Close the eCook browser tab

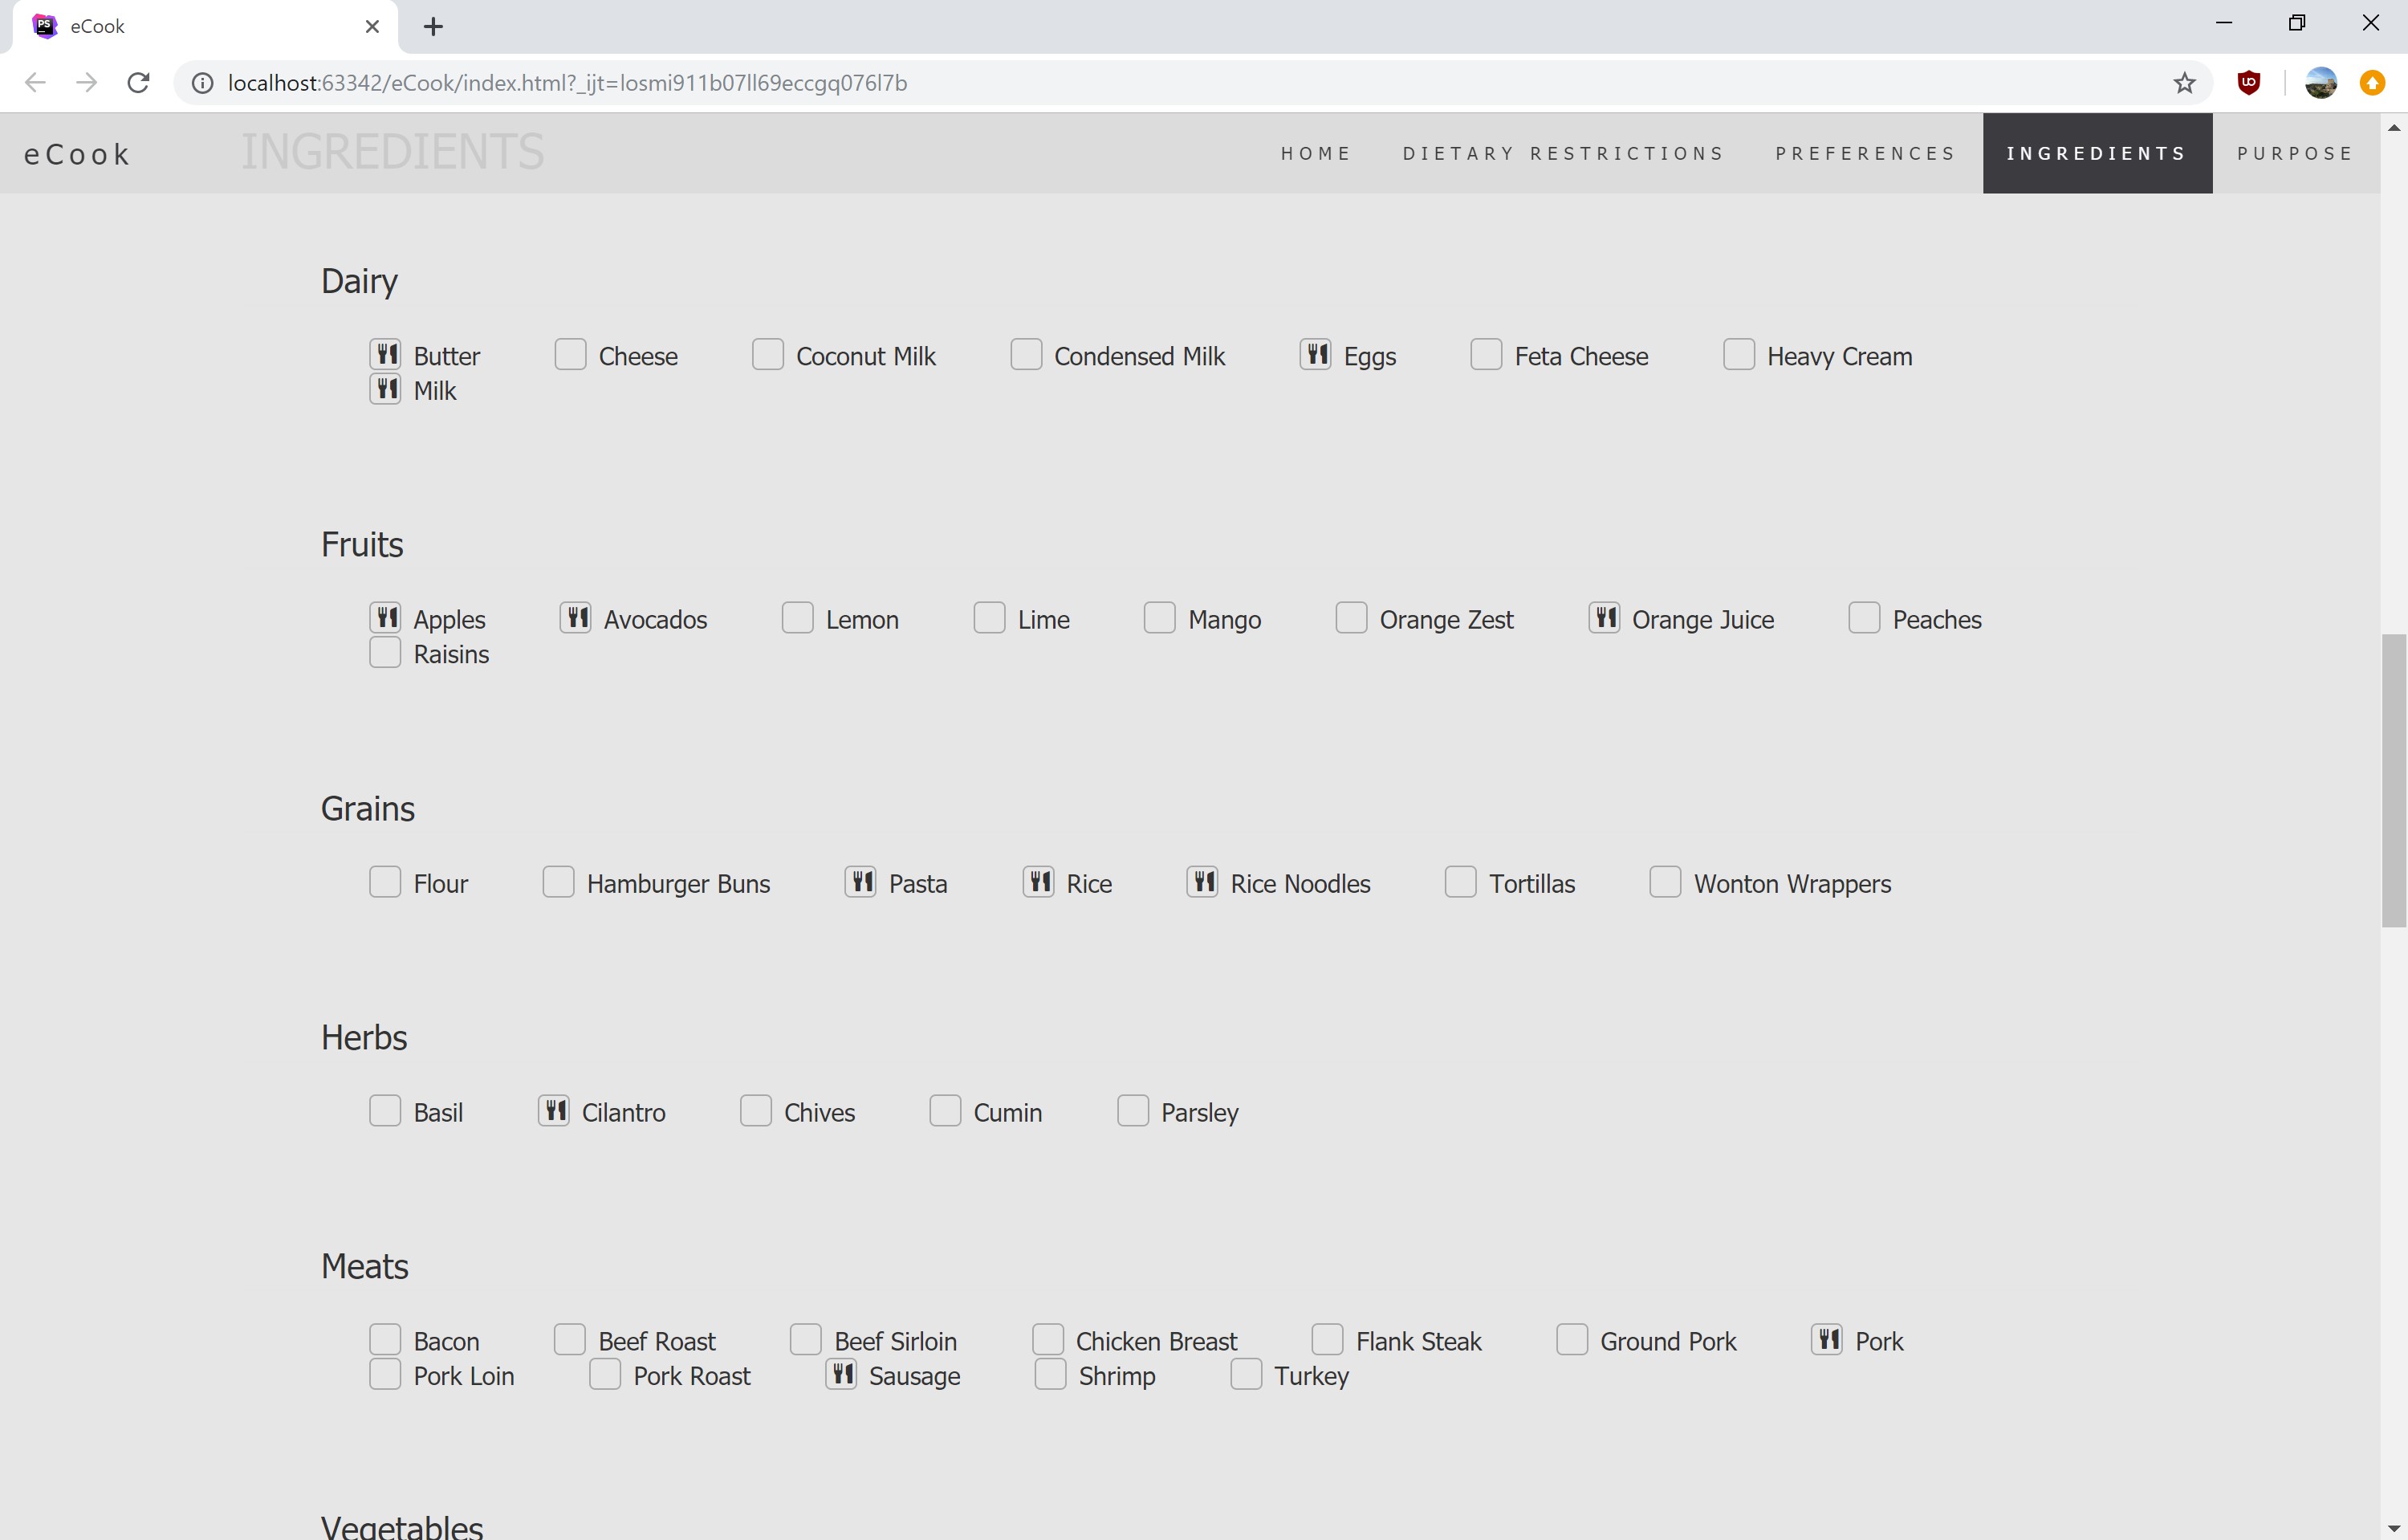coord(372,27)
